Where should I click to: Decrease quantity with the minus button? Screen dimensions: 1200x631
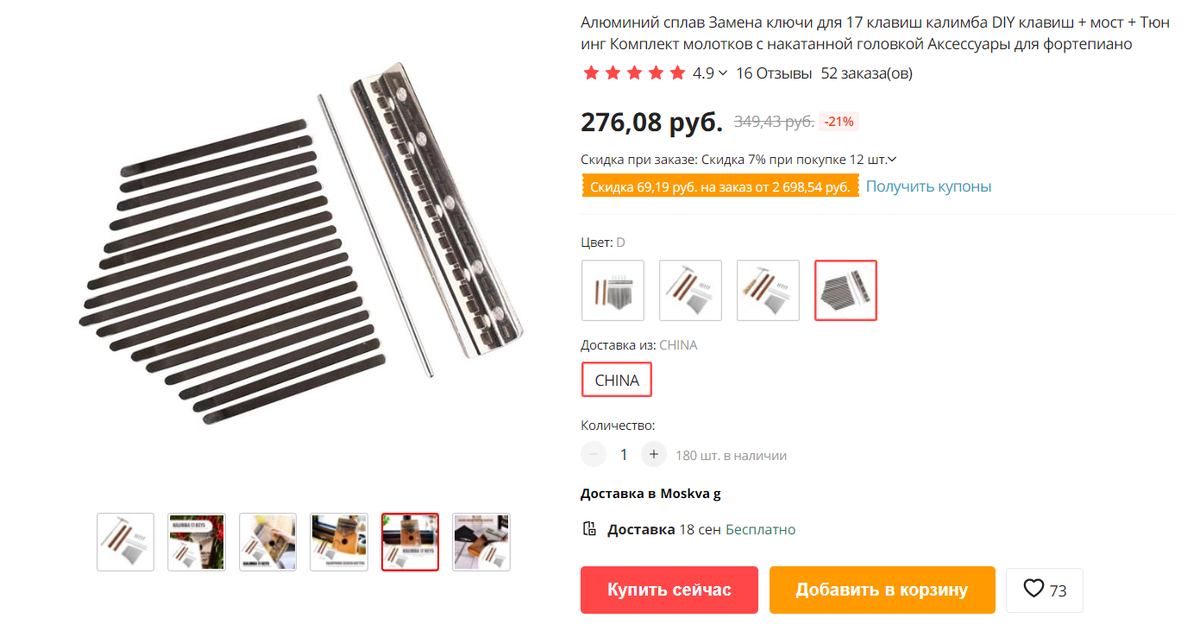(x=594, y=454)
